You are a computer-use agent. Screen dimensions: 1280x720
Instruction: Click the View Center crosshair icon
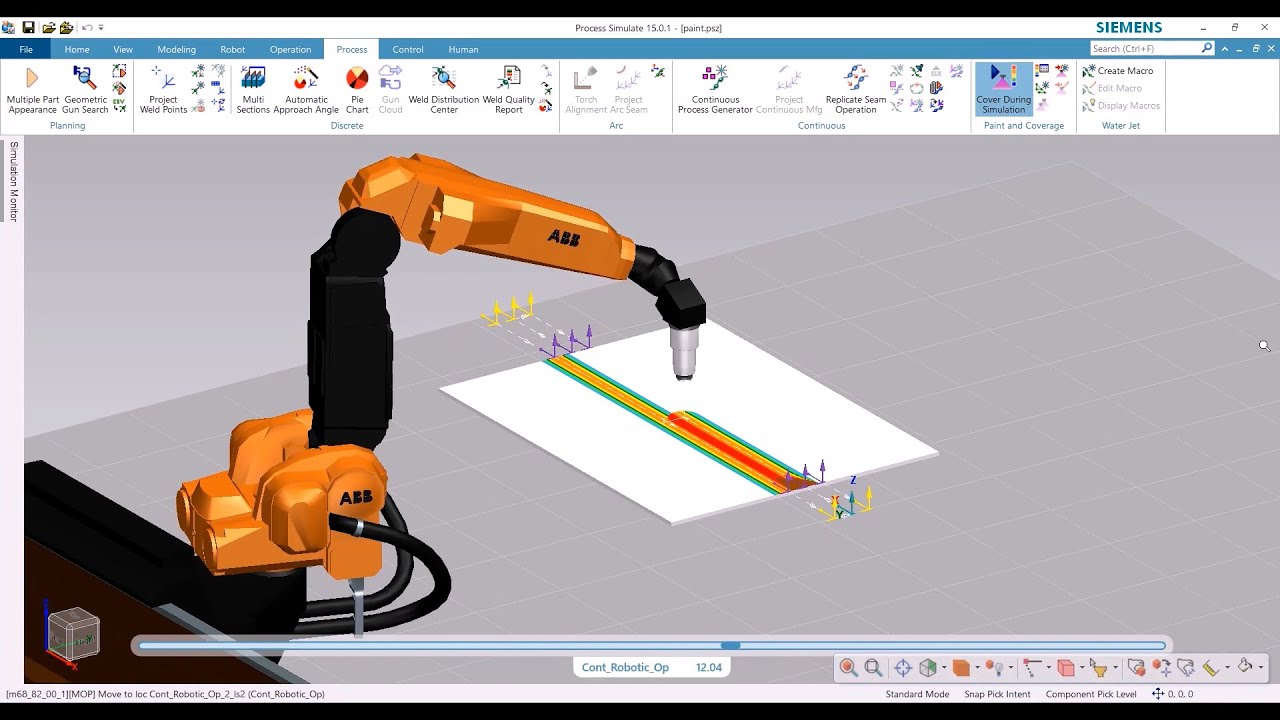(x=903, y=667)
